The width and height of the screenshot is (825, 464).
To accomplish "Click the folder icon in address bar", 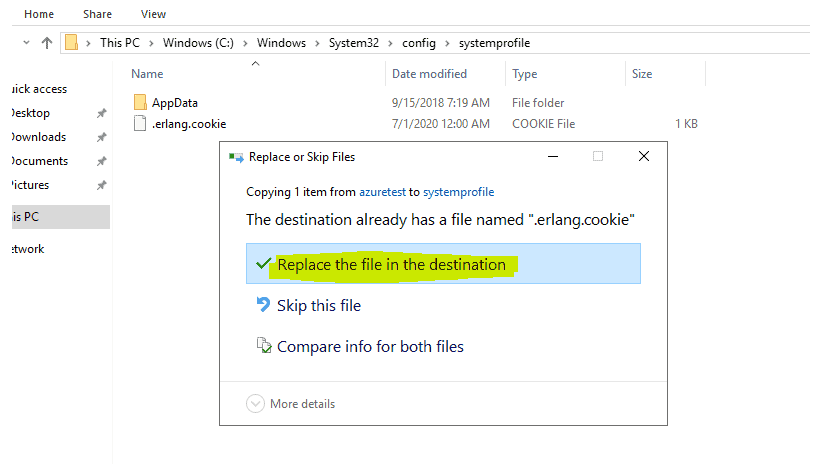I will coord(72,43).
